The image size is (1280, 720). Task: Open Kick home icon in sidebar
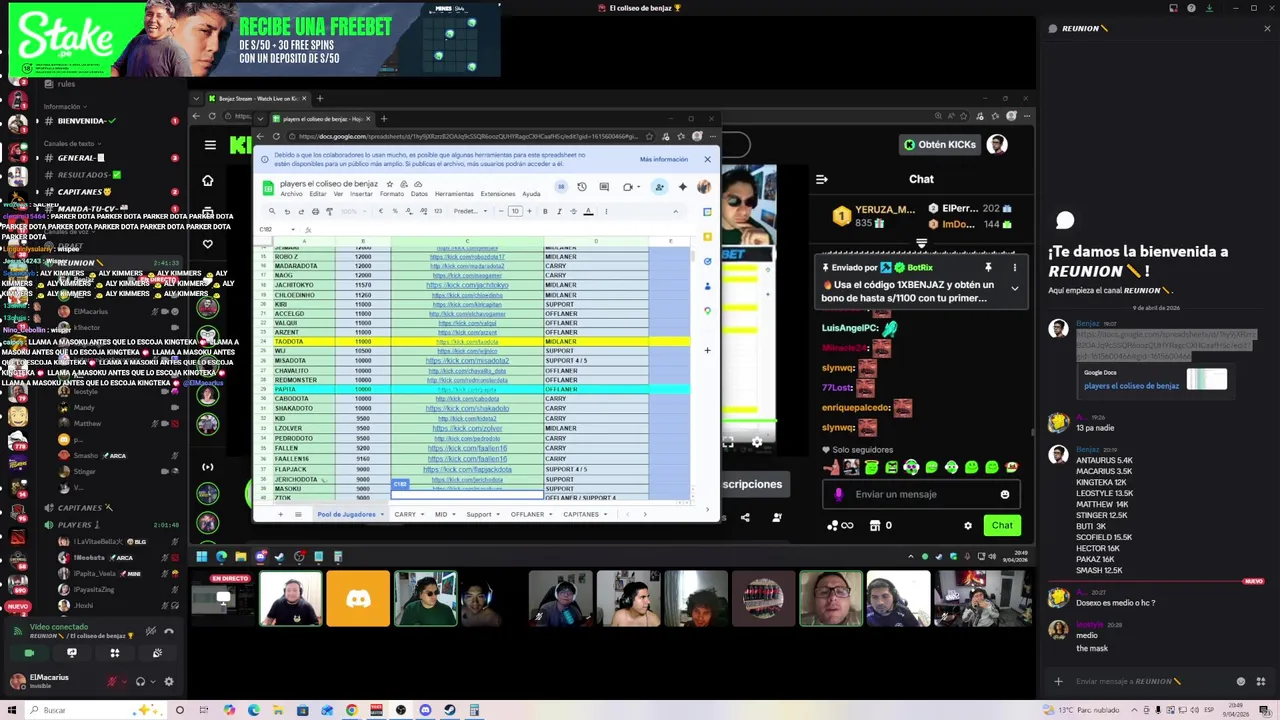[x=208, y=181]
